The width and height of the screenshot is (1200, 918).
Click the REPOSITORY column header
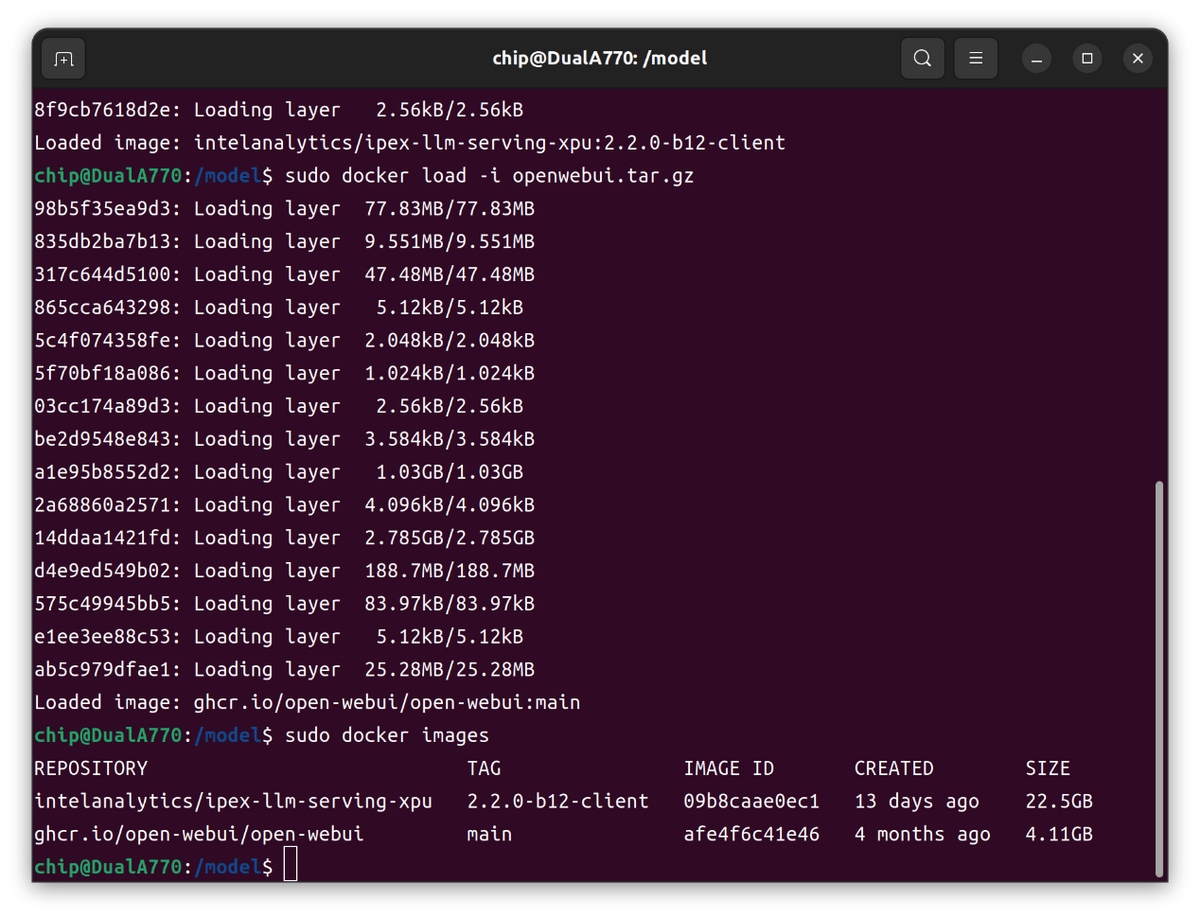(x=91, y=769)
